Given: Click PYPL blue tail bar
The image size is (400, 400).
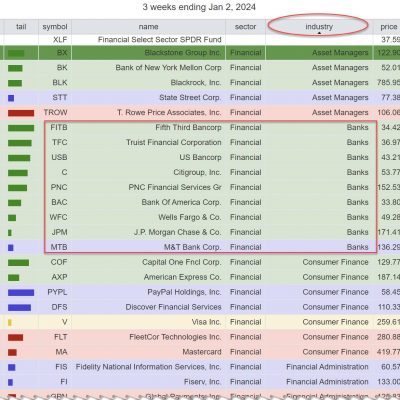Looking at the screenshot, I should tap(21, 293).
